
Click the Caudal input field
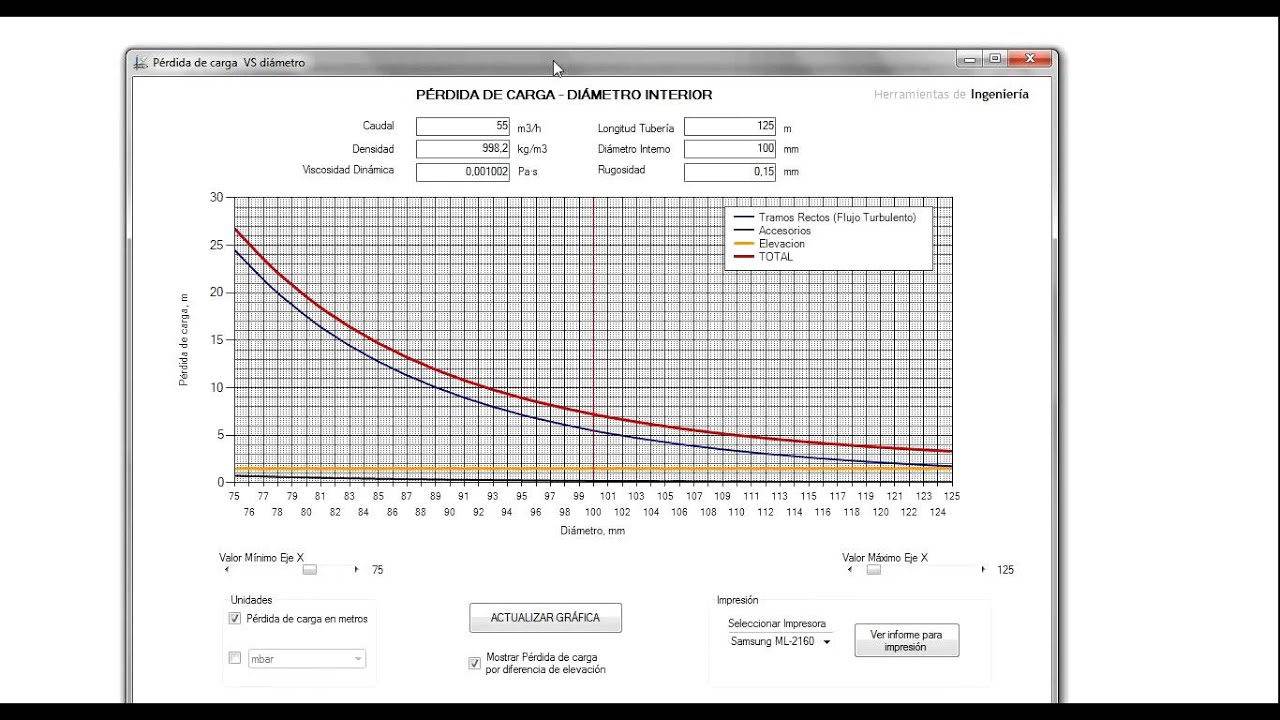click(463, 126)
